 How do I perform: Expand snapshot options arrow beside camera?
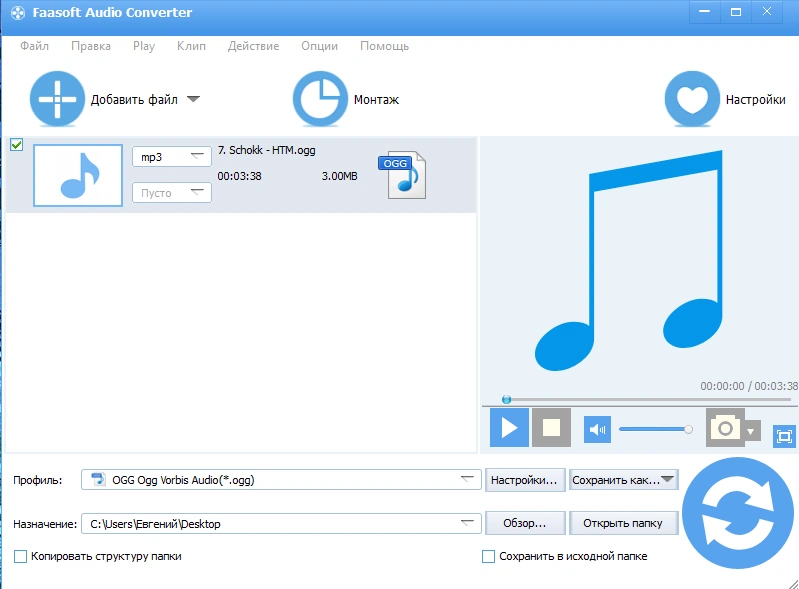coord(751,432)
